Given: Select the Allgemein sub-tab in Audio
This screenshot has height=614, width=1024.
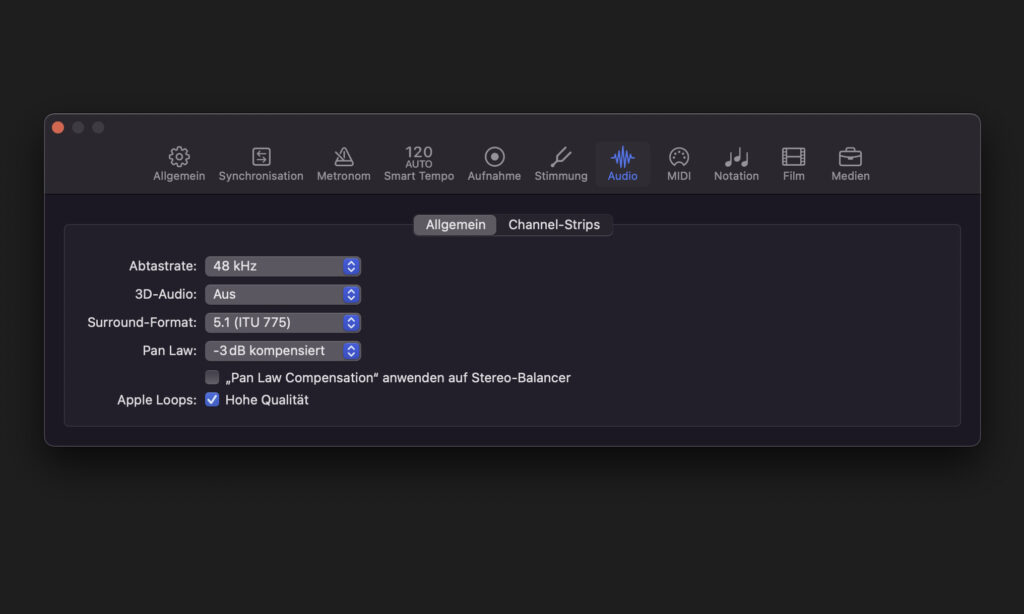Looking at the screenshot, I should pyautogui.click(x=455, y=225).
